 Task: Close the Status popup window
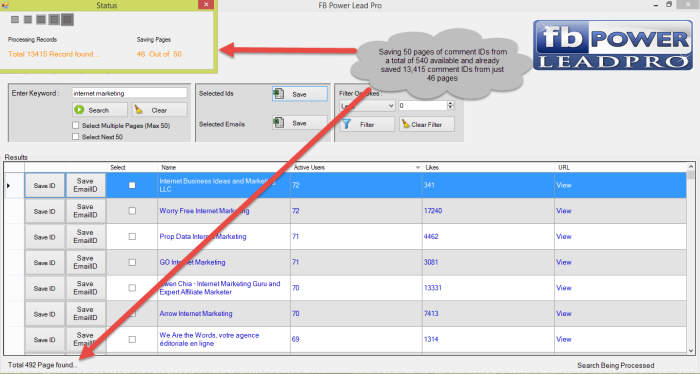click(206, 4)
